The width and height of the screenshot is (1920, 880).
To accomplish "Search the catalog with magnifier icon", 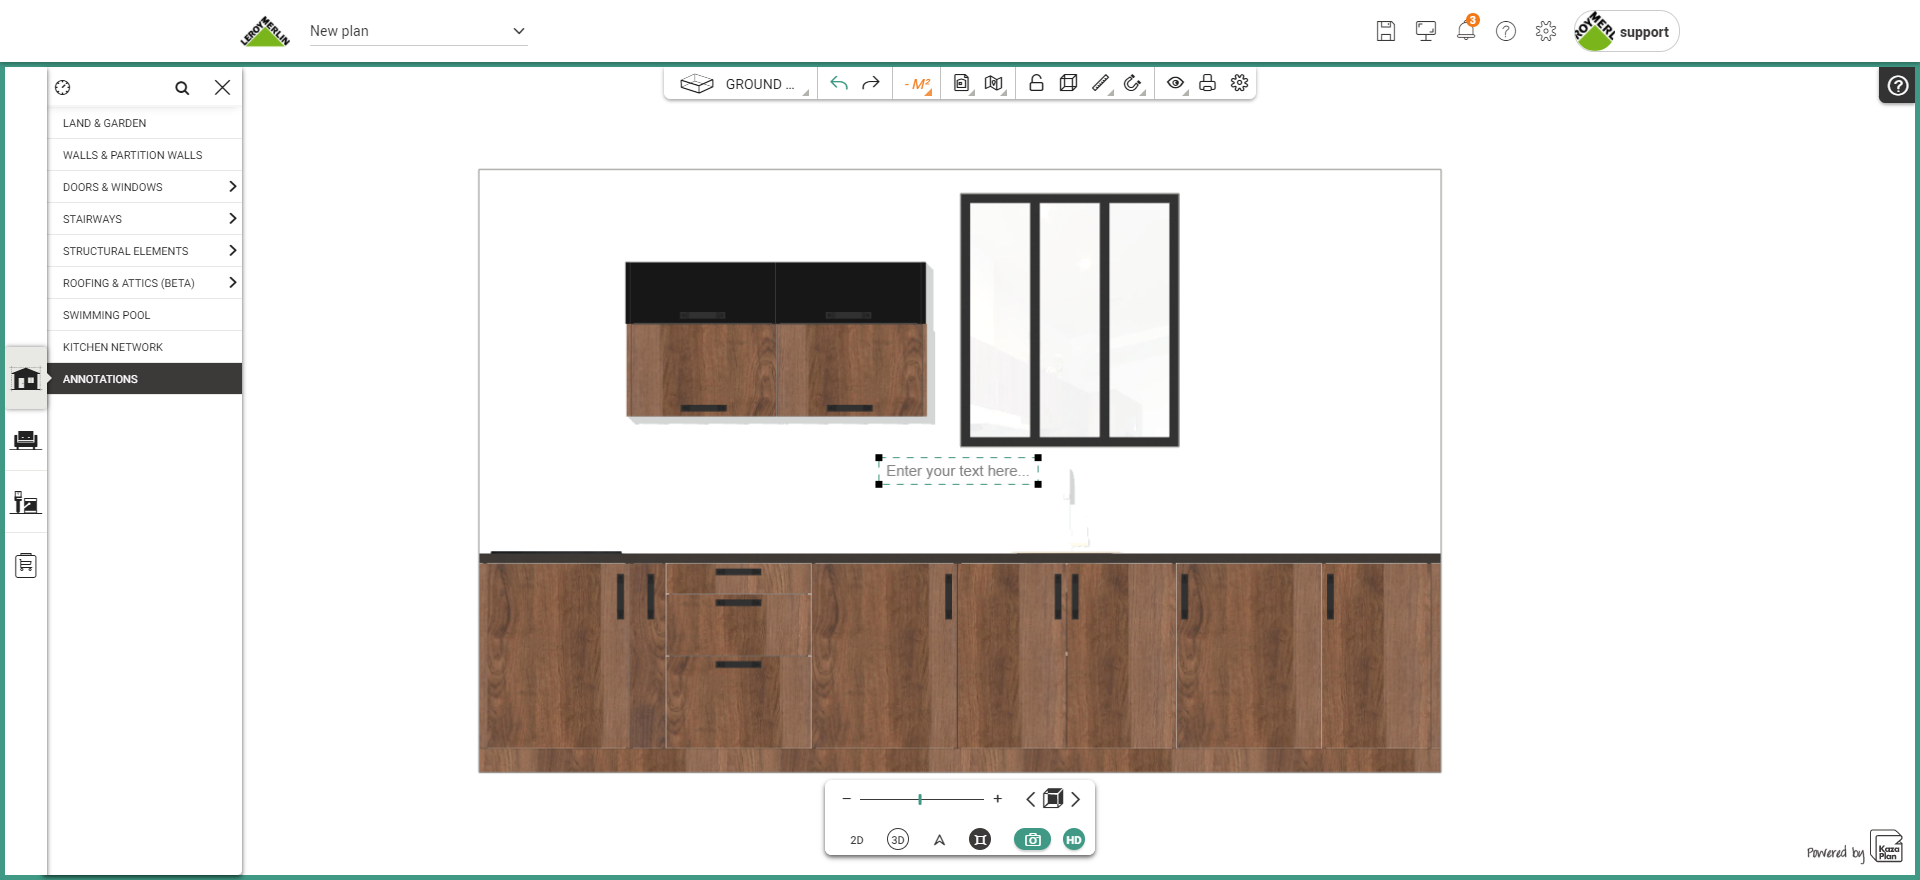I will pyautogui.click(x=182, y=88).
